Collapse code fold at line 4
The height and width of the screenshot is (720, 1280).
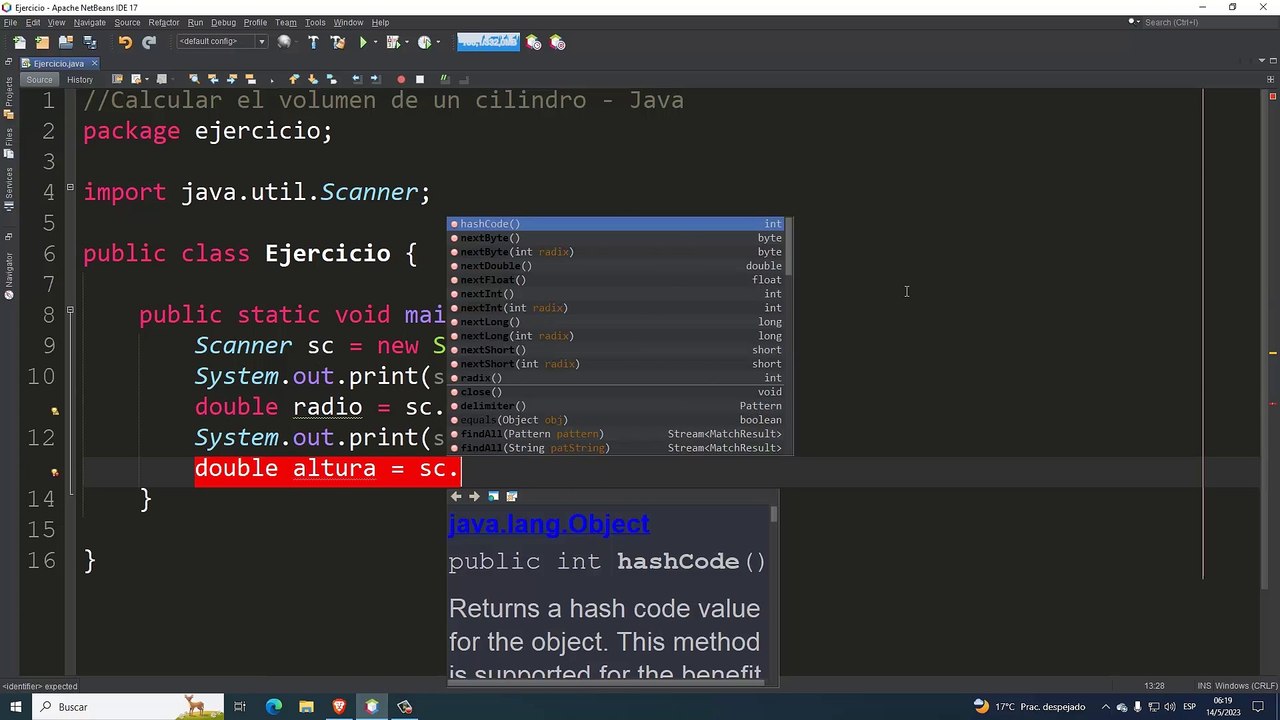(70, 187)
